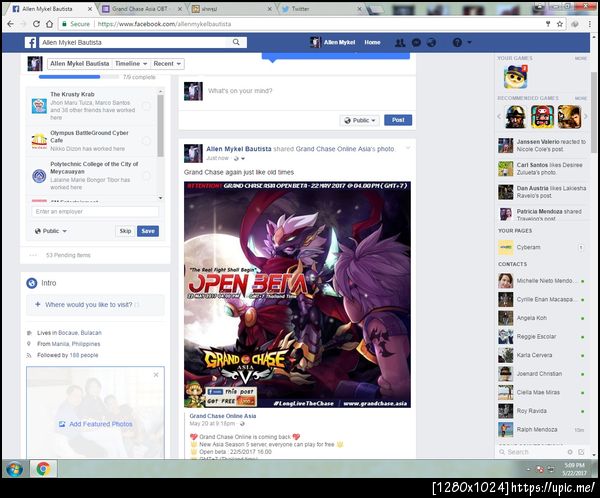Select Polytechnic College of Meycauayan radio
The height and width of the screenshot is (498, 600).
pyautogui.click(x=146, y=176)
